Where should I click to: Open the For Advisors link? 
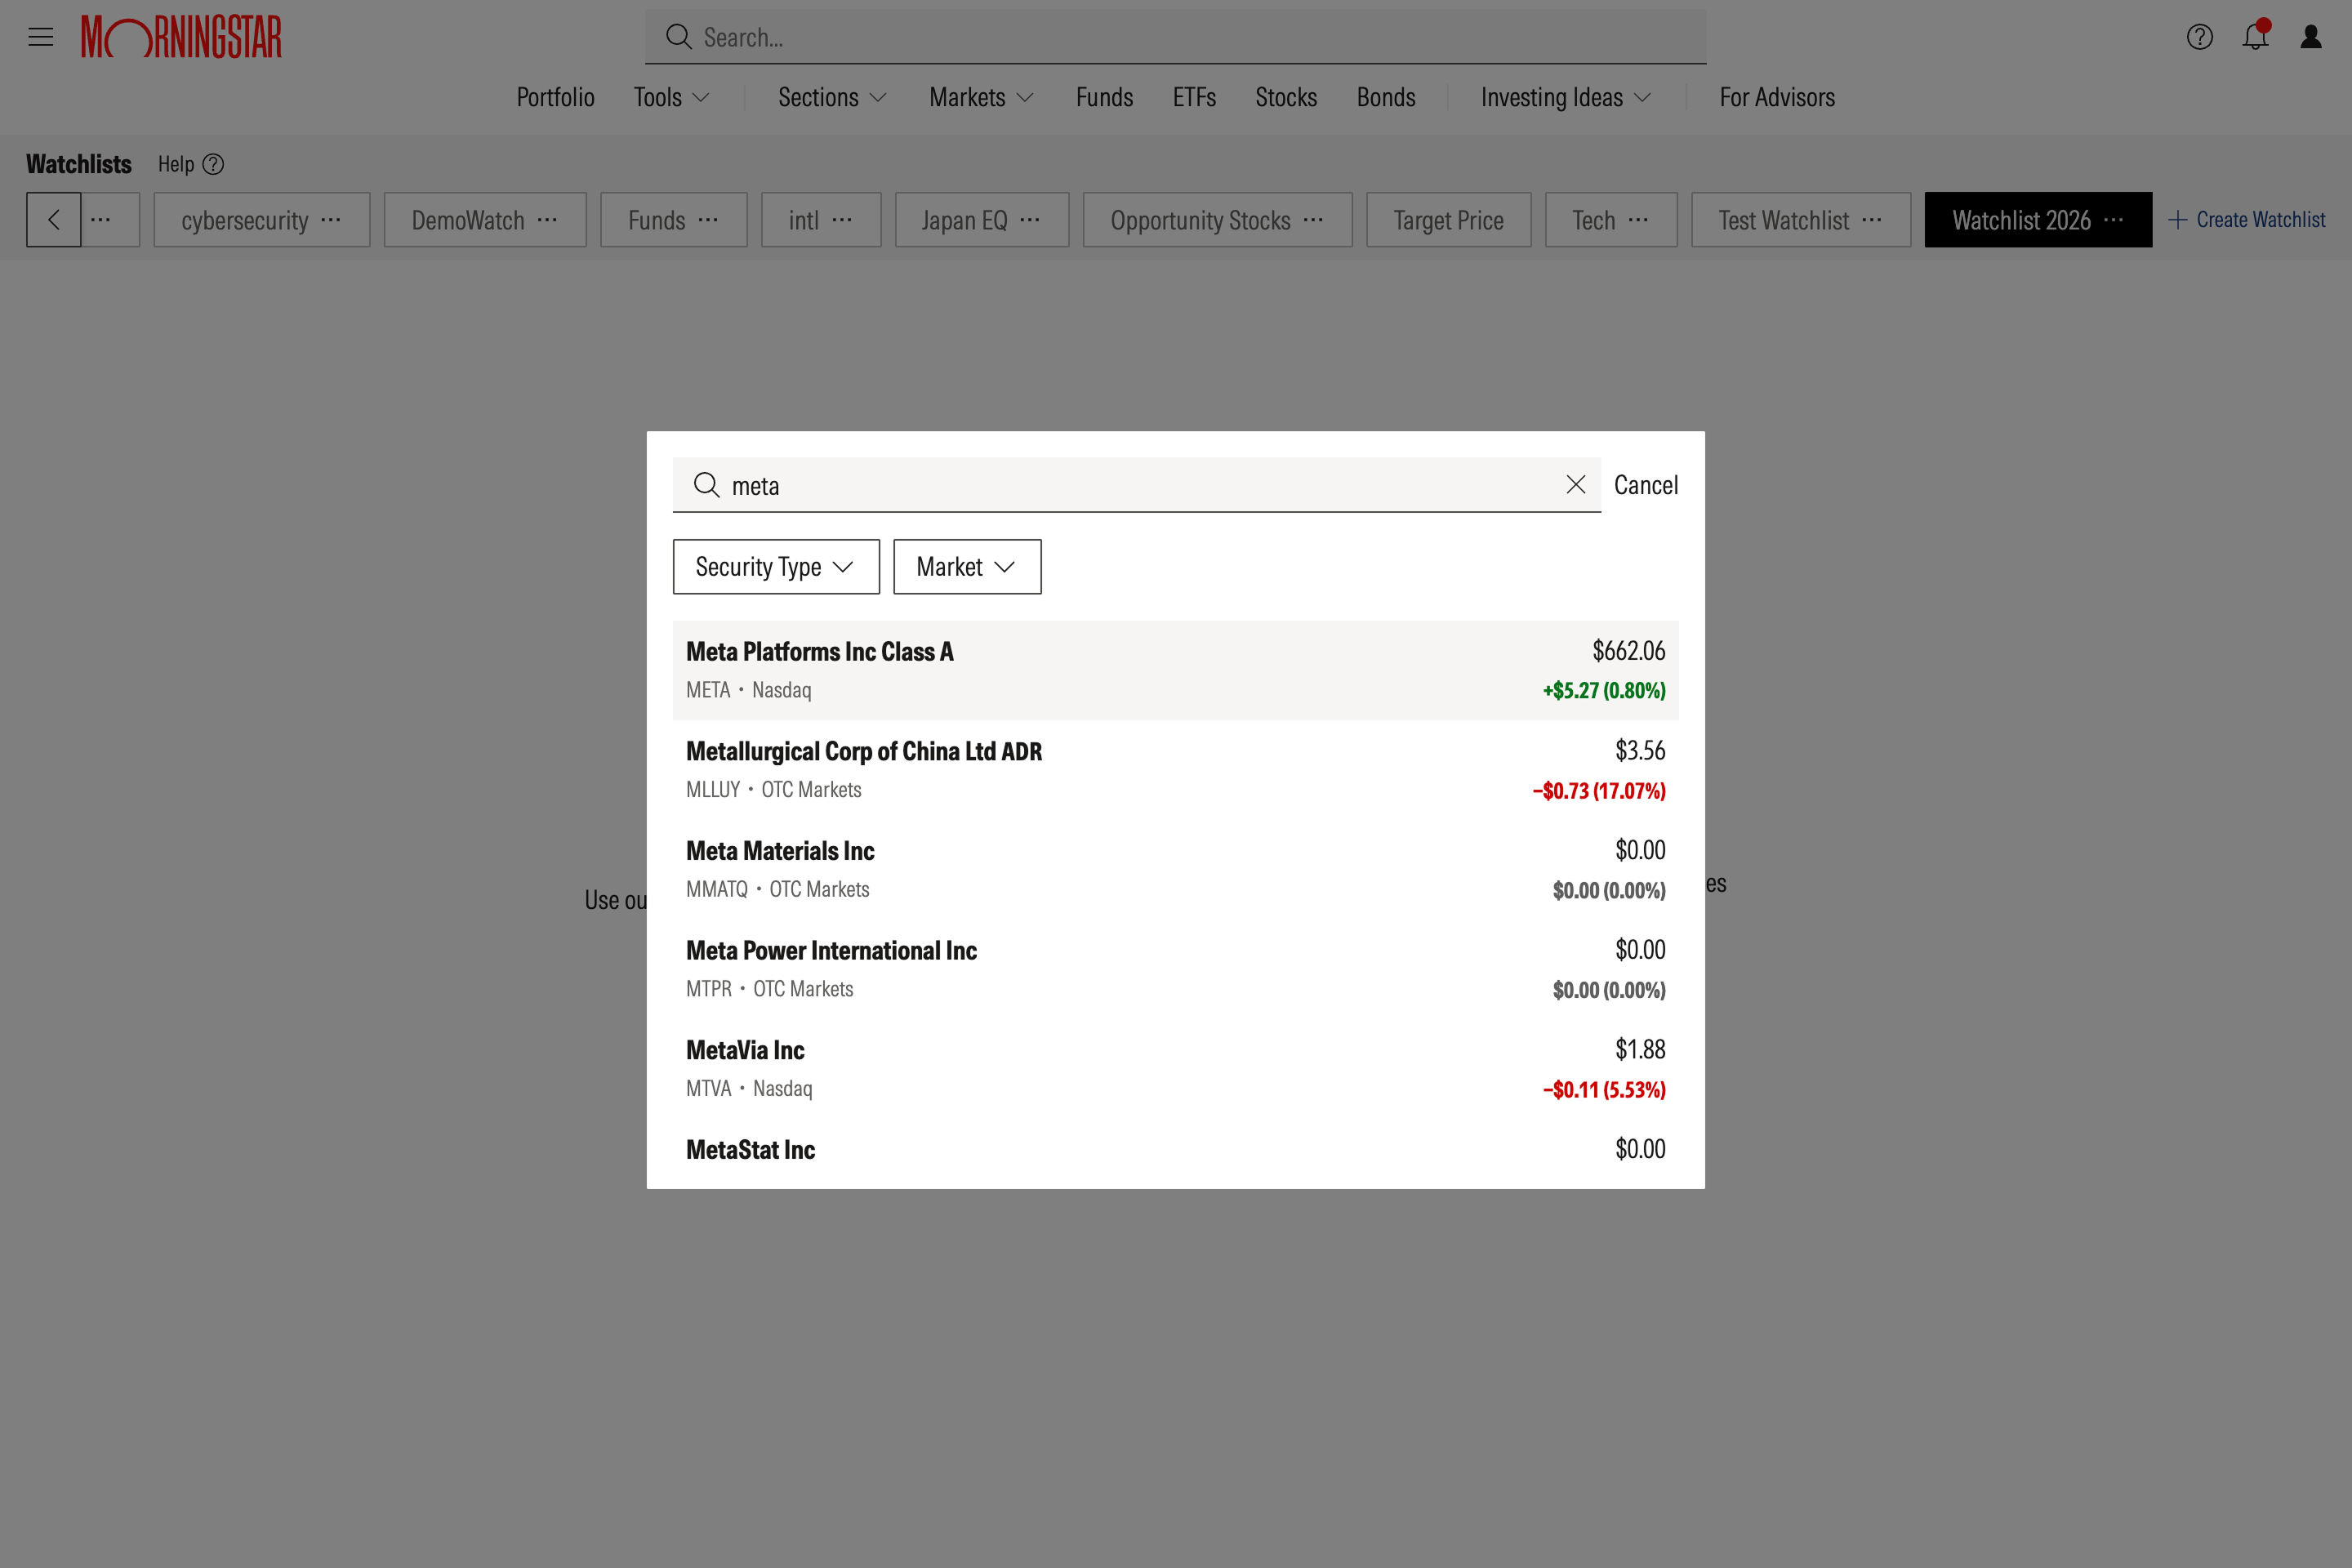click(x=1777, y=97)
